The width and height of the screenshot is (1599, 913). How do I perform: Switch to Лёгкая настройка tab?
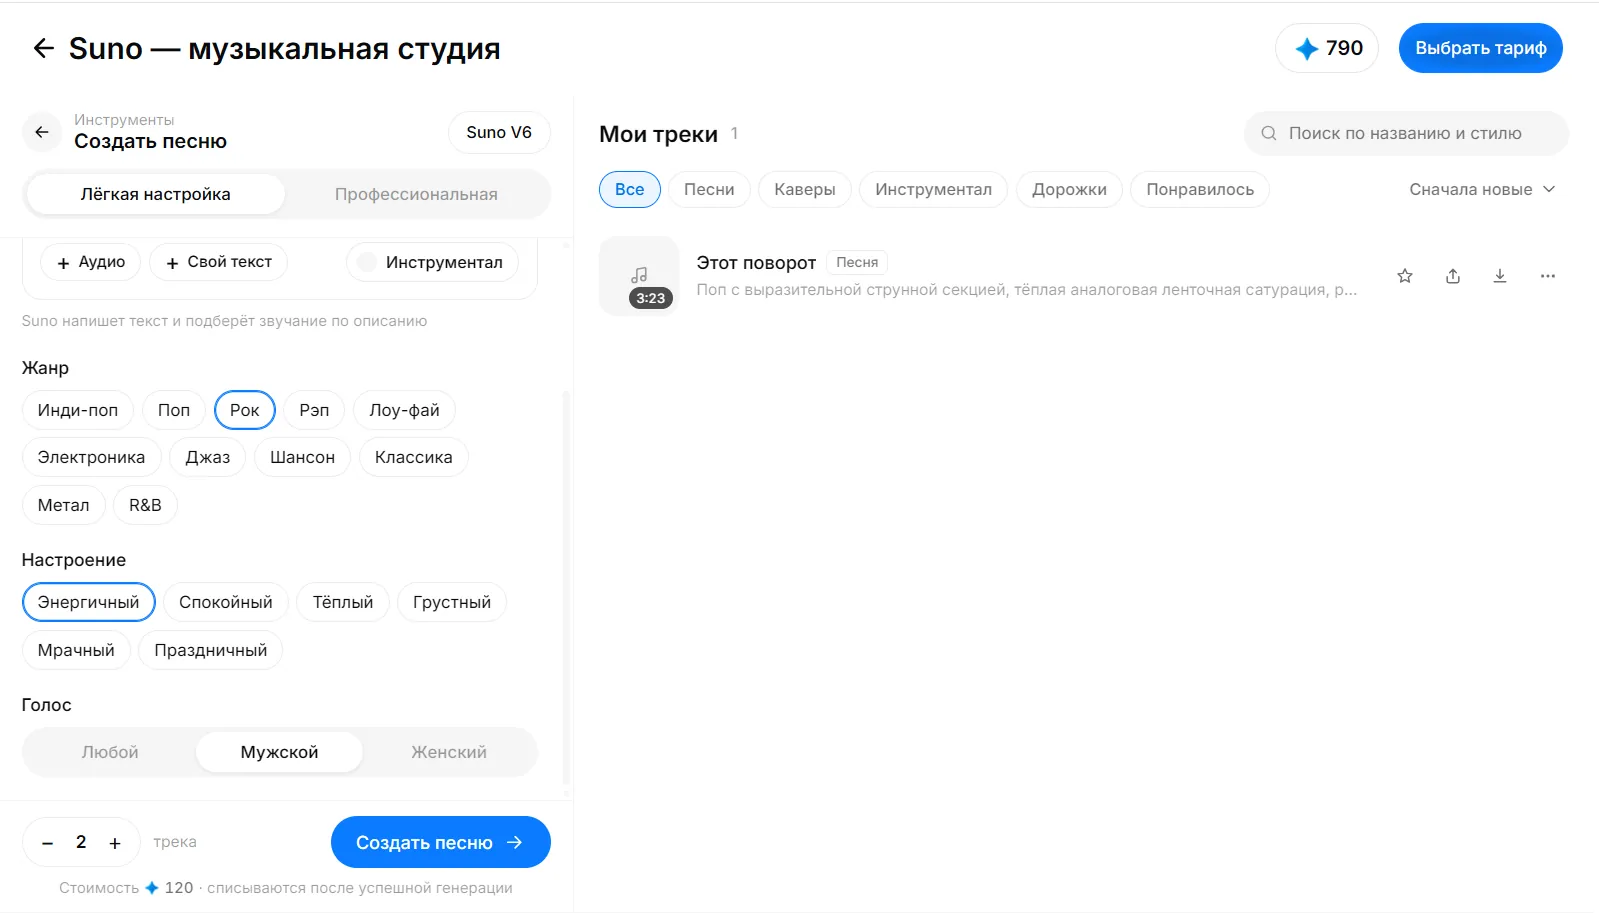click(156, 194)
